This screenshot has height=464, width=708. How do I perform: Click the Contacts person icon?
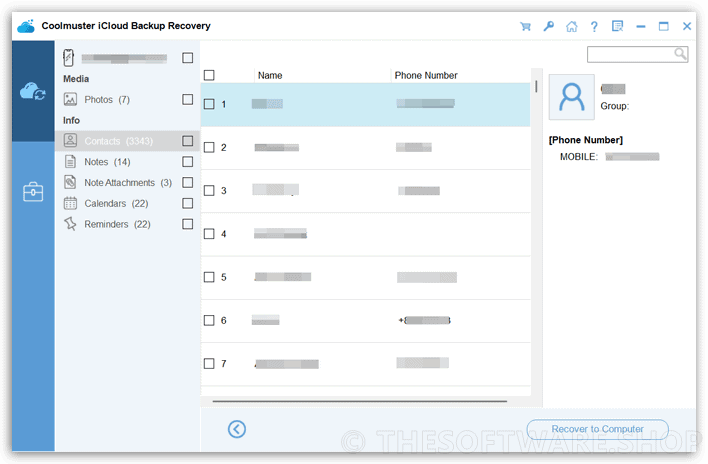pyautogui.click(x=70, y=140)
